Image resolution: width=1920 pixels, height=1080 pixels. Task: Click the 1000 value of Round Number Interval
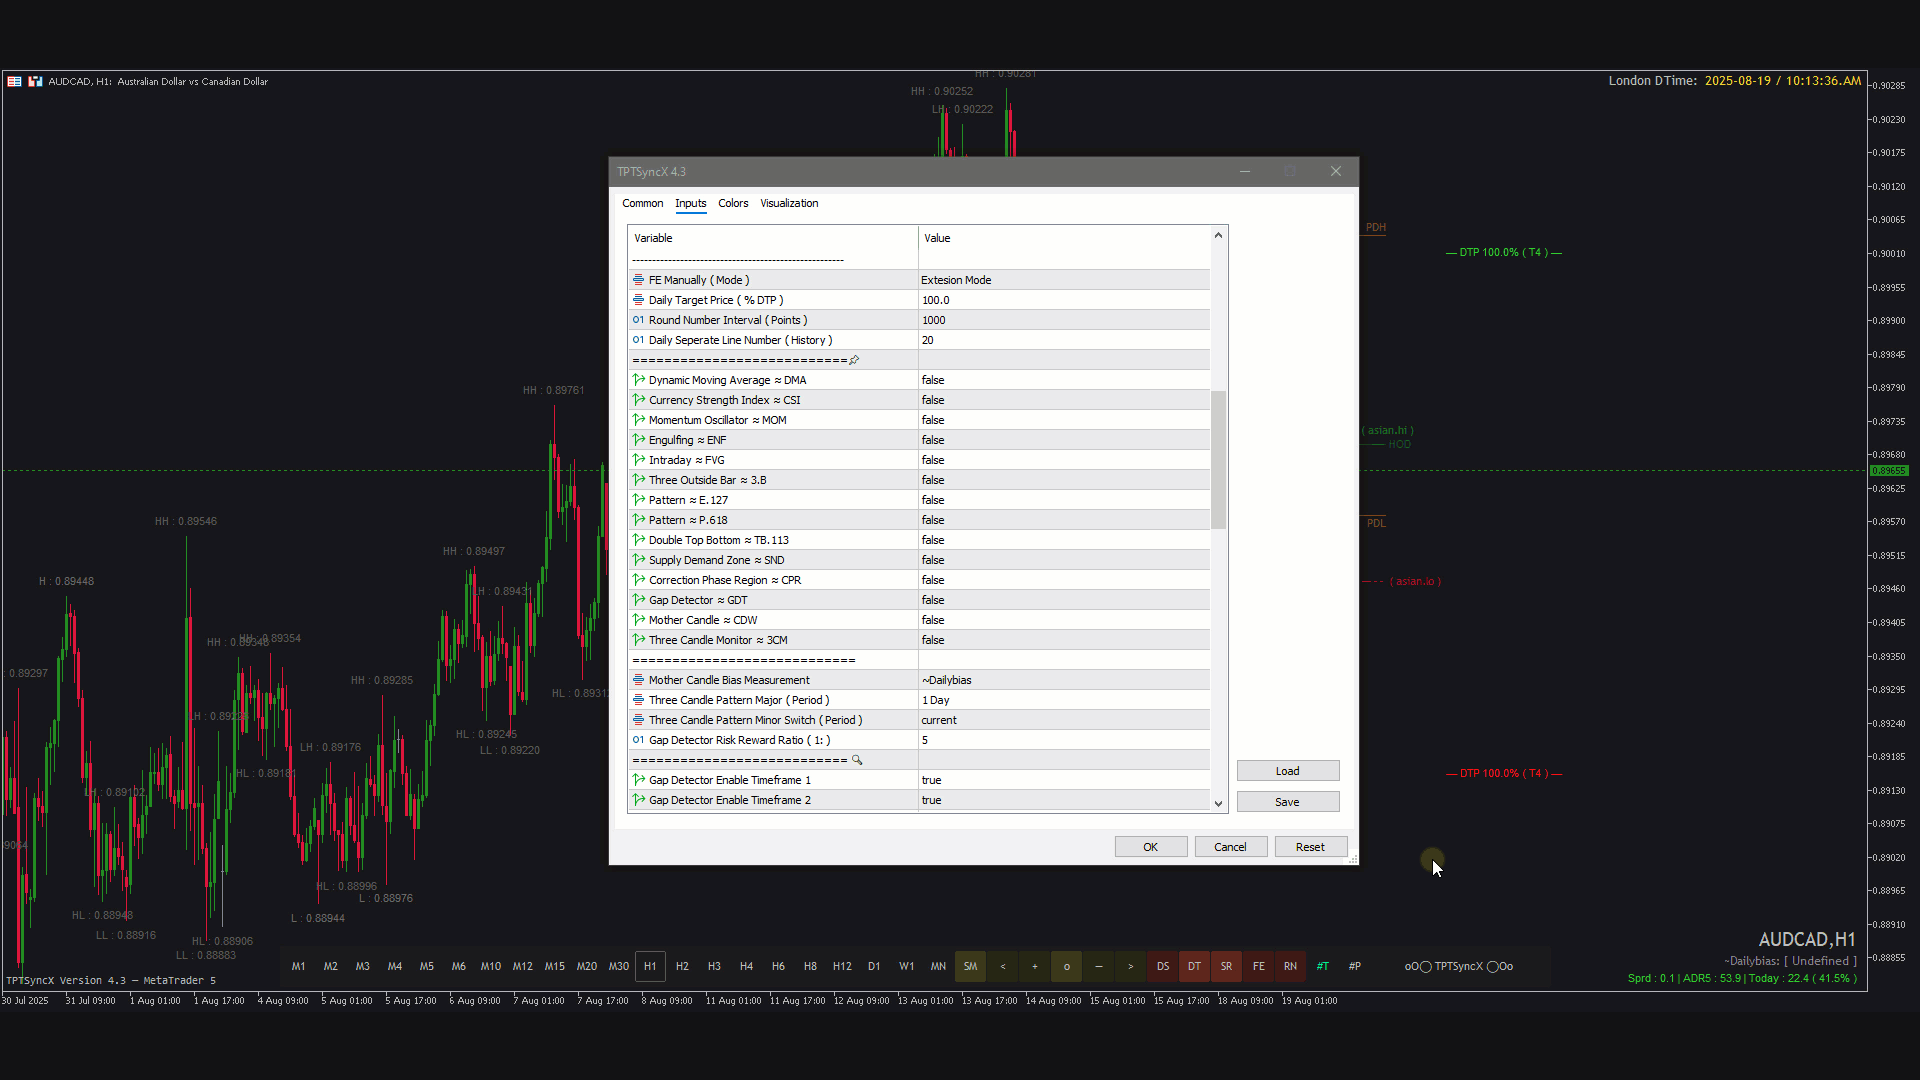[x=1064, y=320]
